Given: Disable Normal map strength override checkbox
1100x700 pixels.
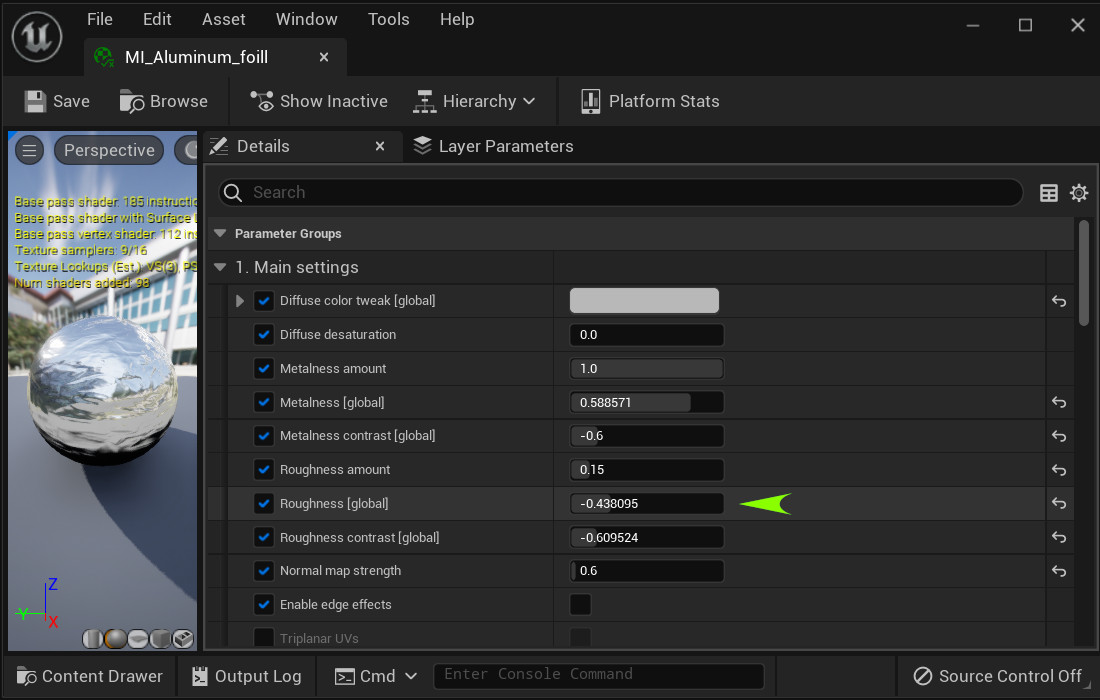Looking at the screenshot, I should 264,571.
